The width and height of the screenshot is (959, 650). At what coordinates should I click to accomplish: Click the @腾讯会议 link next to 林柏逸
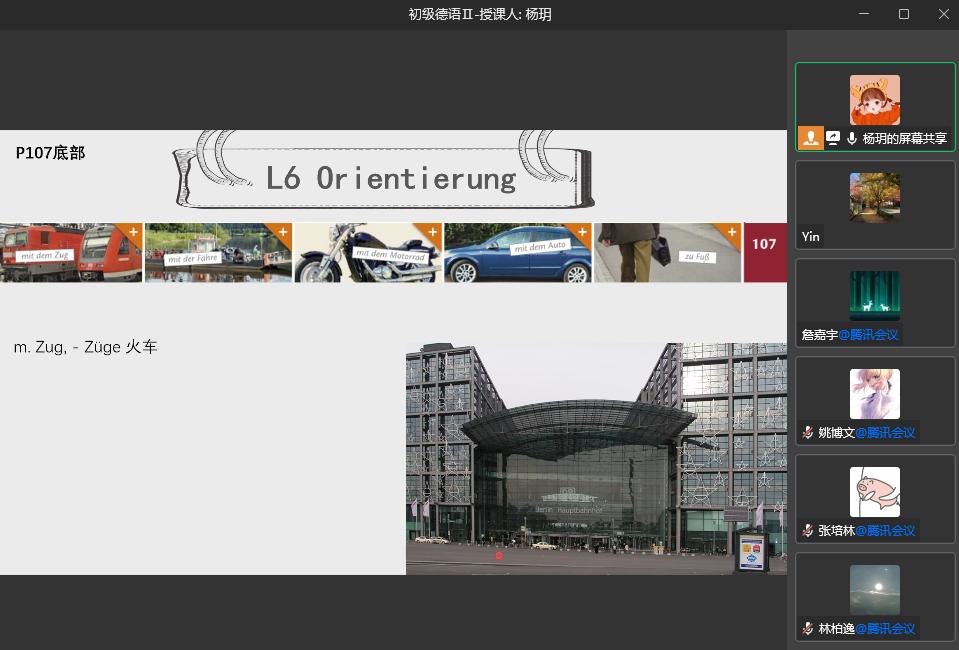click(885, 629)
